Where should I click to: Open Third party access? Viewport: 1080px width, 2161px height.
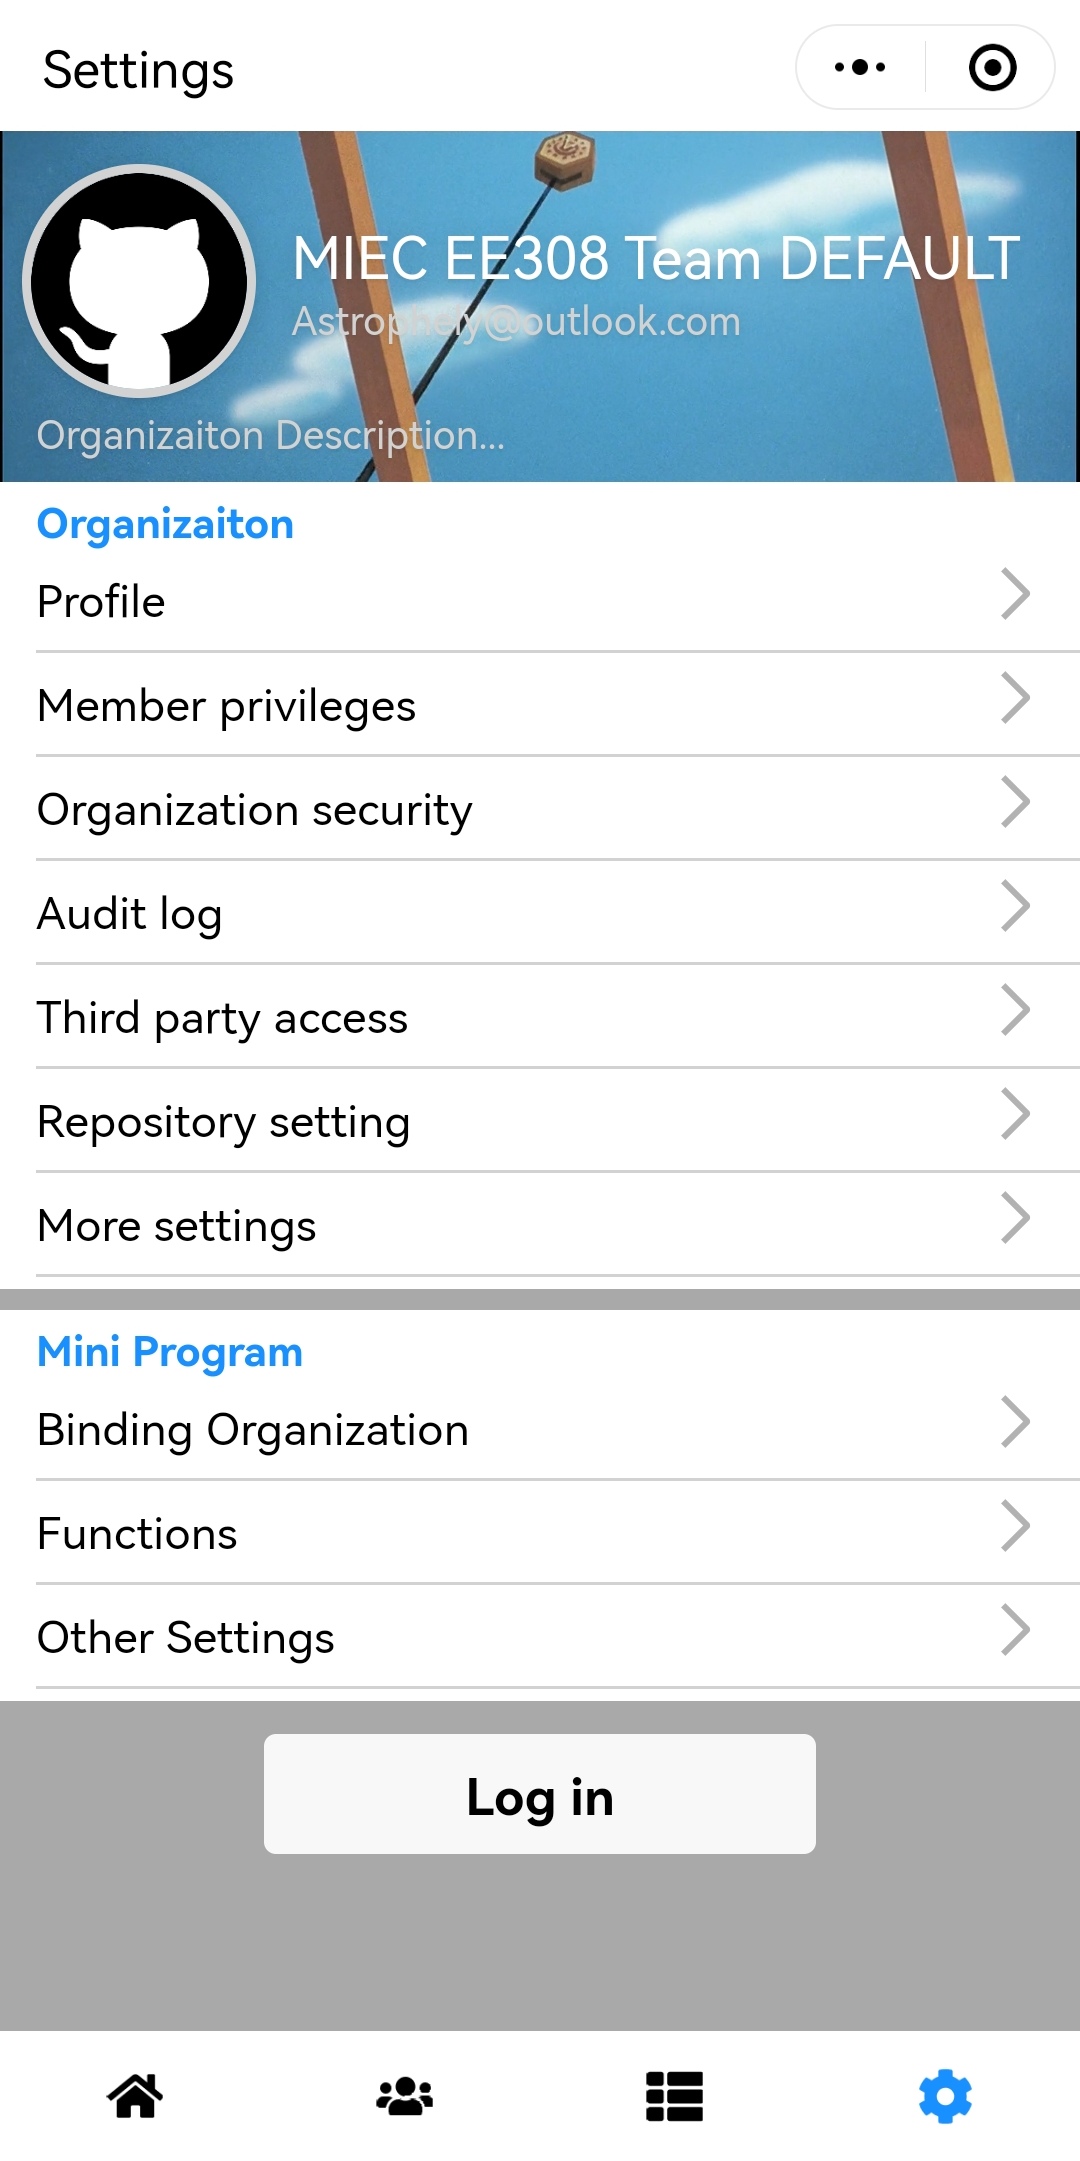[x=223, y=1018]
